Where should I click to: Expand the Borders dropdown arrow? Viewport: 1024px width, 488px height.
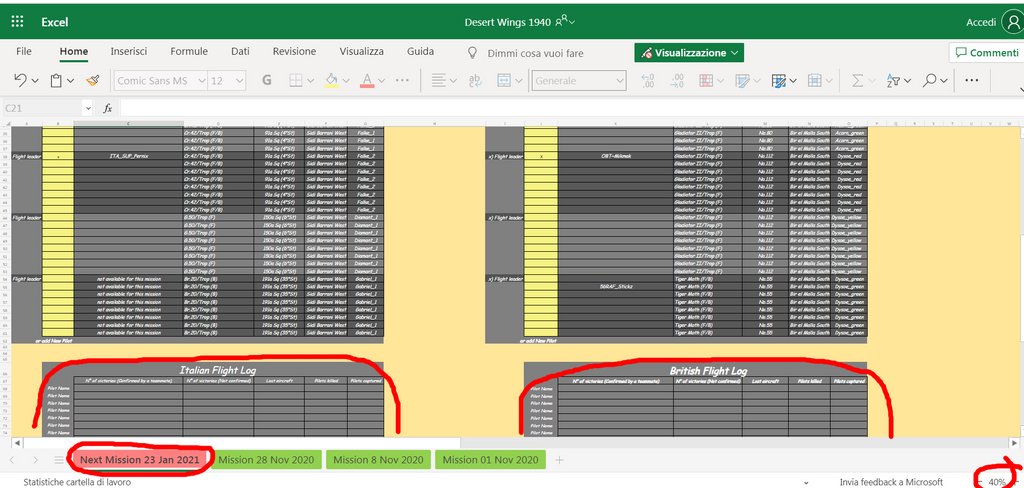[310, 81]
